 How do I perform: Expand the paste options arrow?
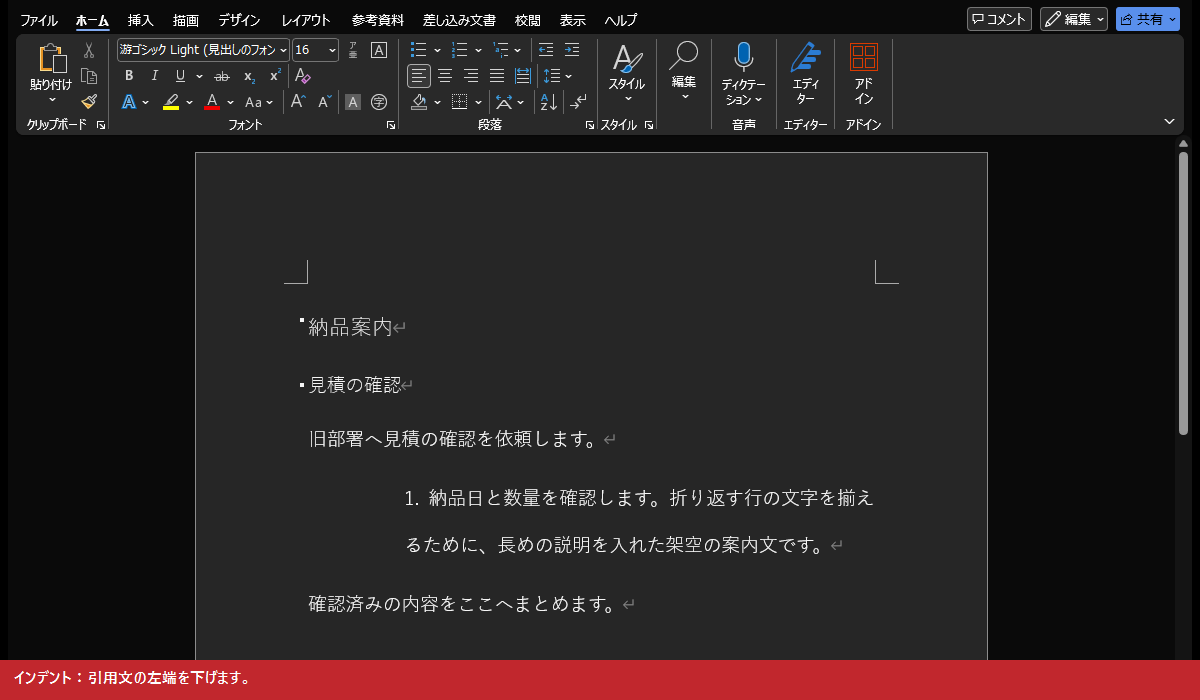click(51, 100)
